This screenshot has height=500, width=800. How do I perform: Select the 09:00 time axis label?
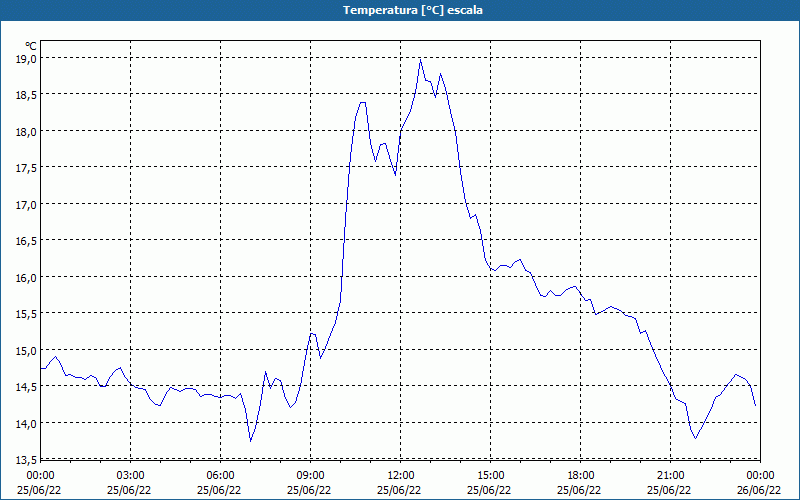pyautogui.click(x=310, y=476)
